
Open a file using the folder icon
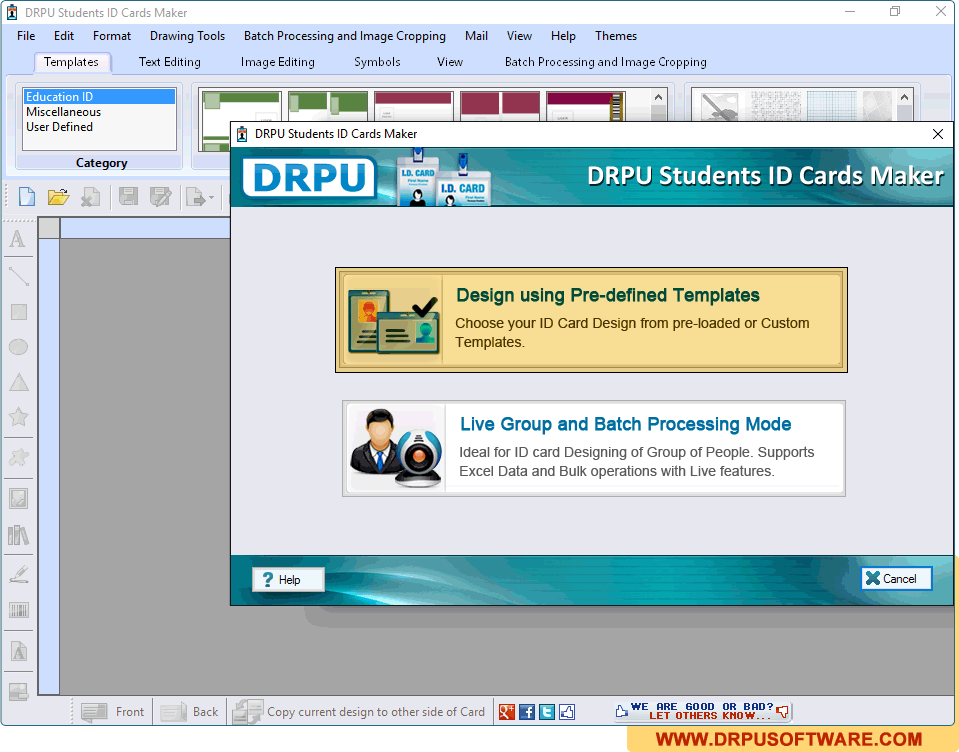pos(58,197)
